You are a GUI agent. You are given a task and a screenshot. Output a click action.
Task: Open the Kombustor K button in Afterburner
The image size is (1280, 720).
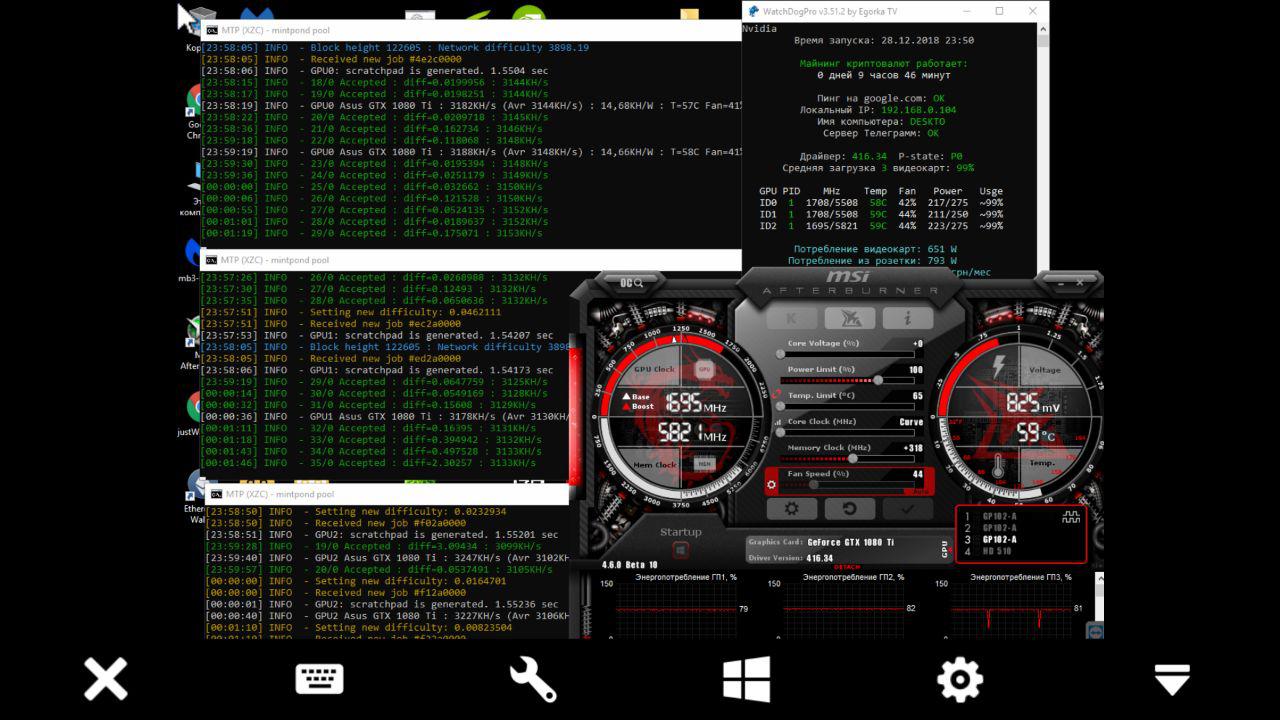791,318
